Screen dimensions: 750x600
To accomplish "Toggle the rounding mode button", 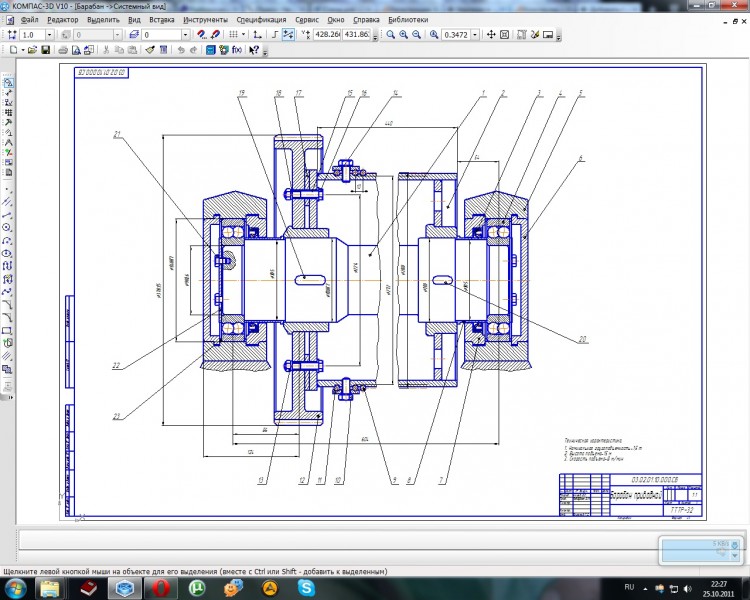I will click(288, 34).
